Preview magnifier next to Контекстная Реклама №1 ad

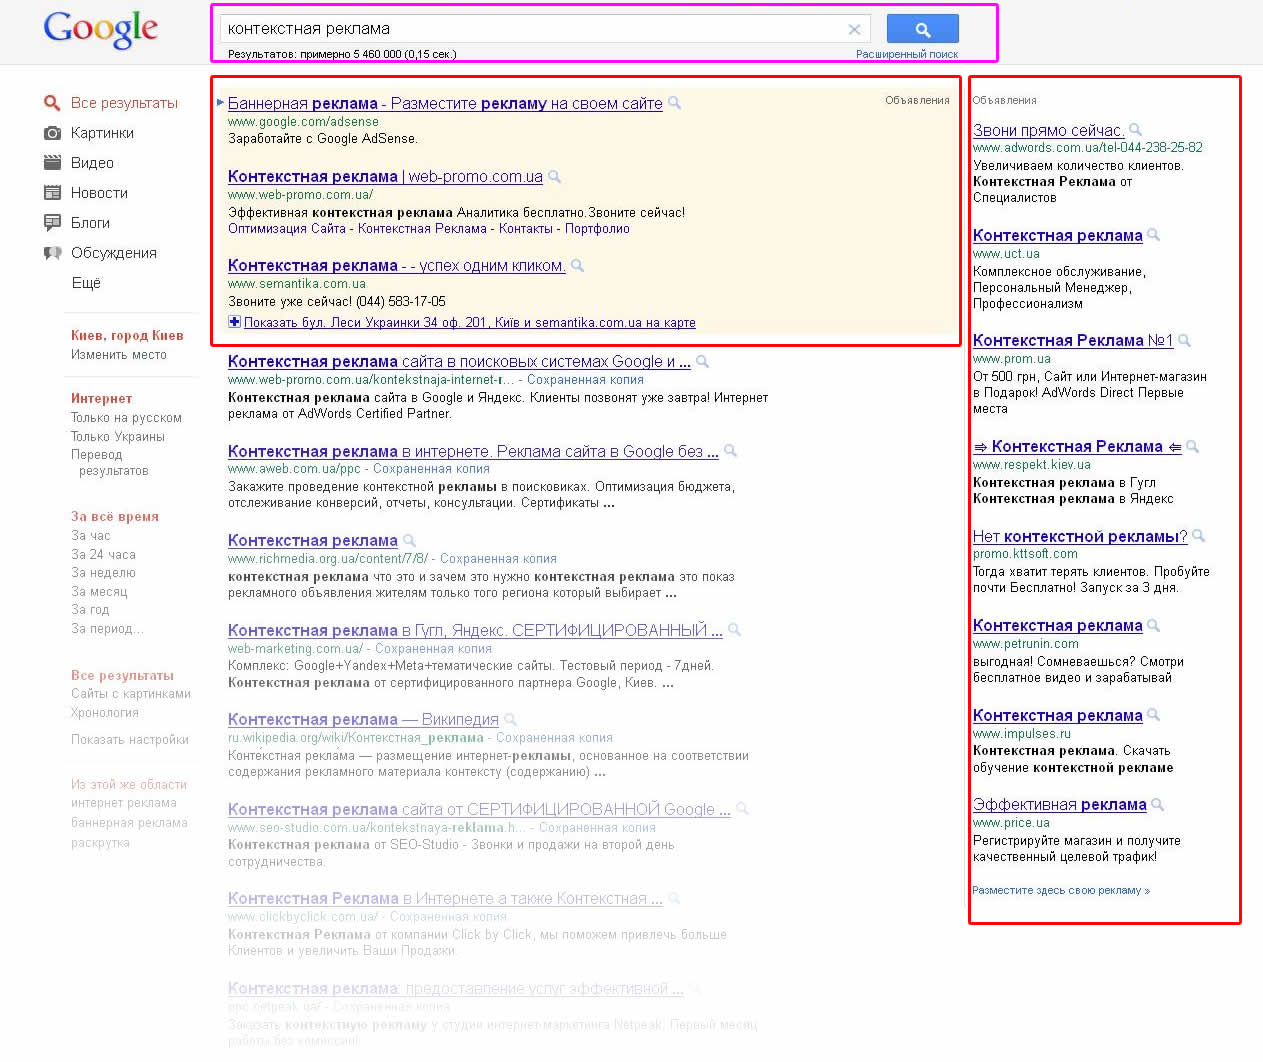1185,341
